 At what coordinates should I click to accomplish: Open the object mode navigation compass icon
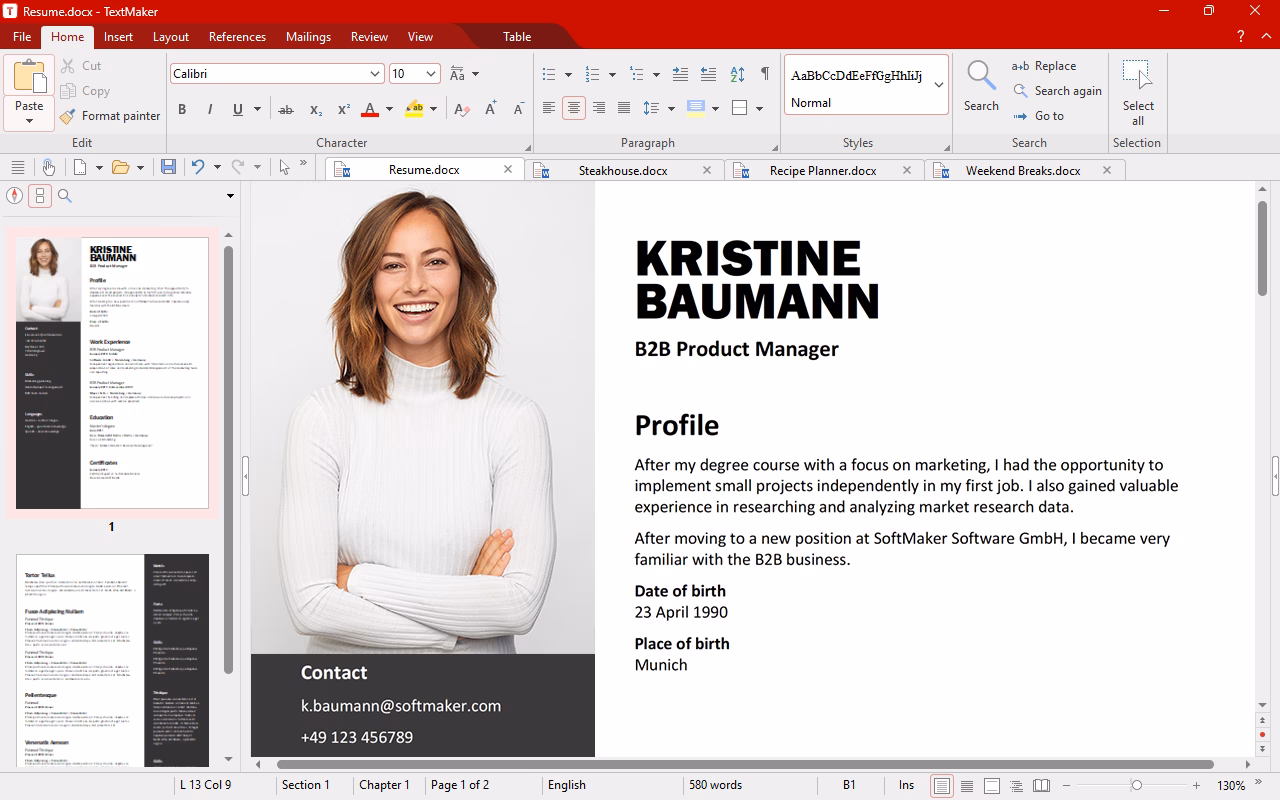click(14, 195)
